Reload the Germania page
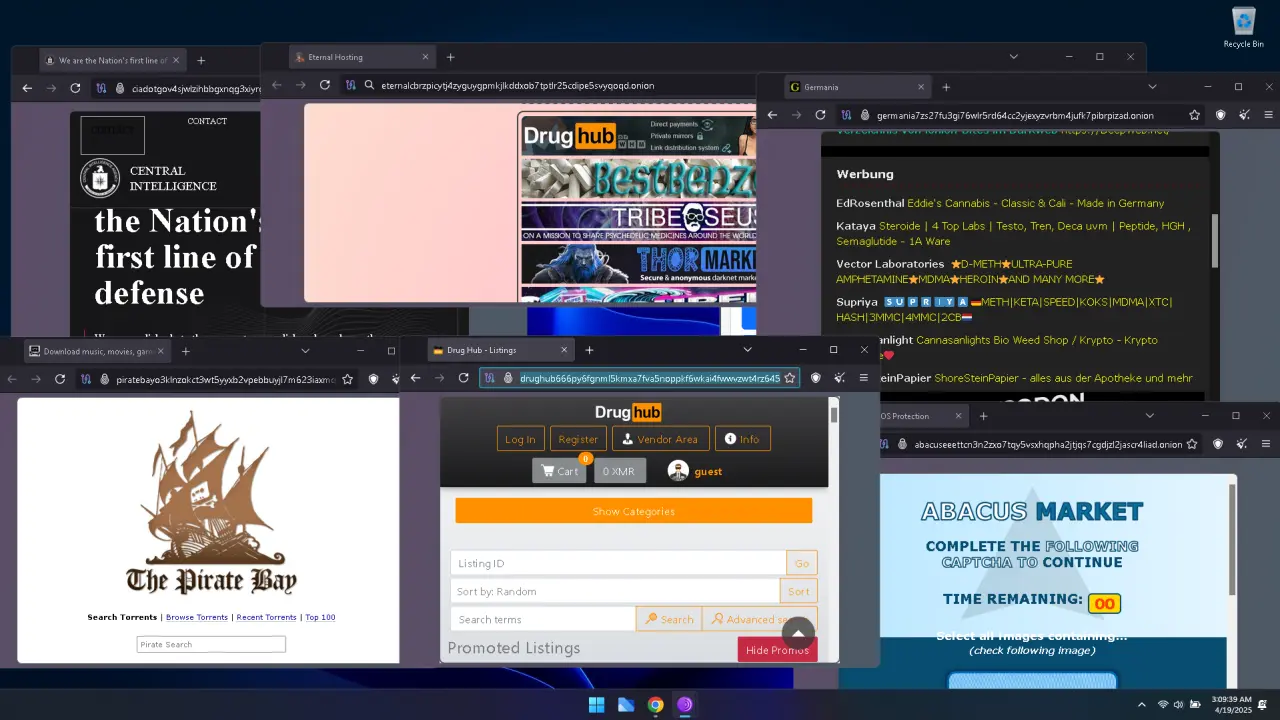 coord(820,115)
